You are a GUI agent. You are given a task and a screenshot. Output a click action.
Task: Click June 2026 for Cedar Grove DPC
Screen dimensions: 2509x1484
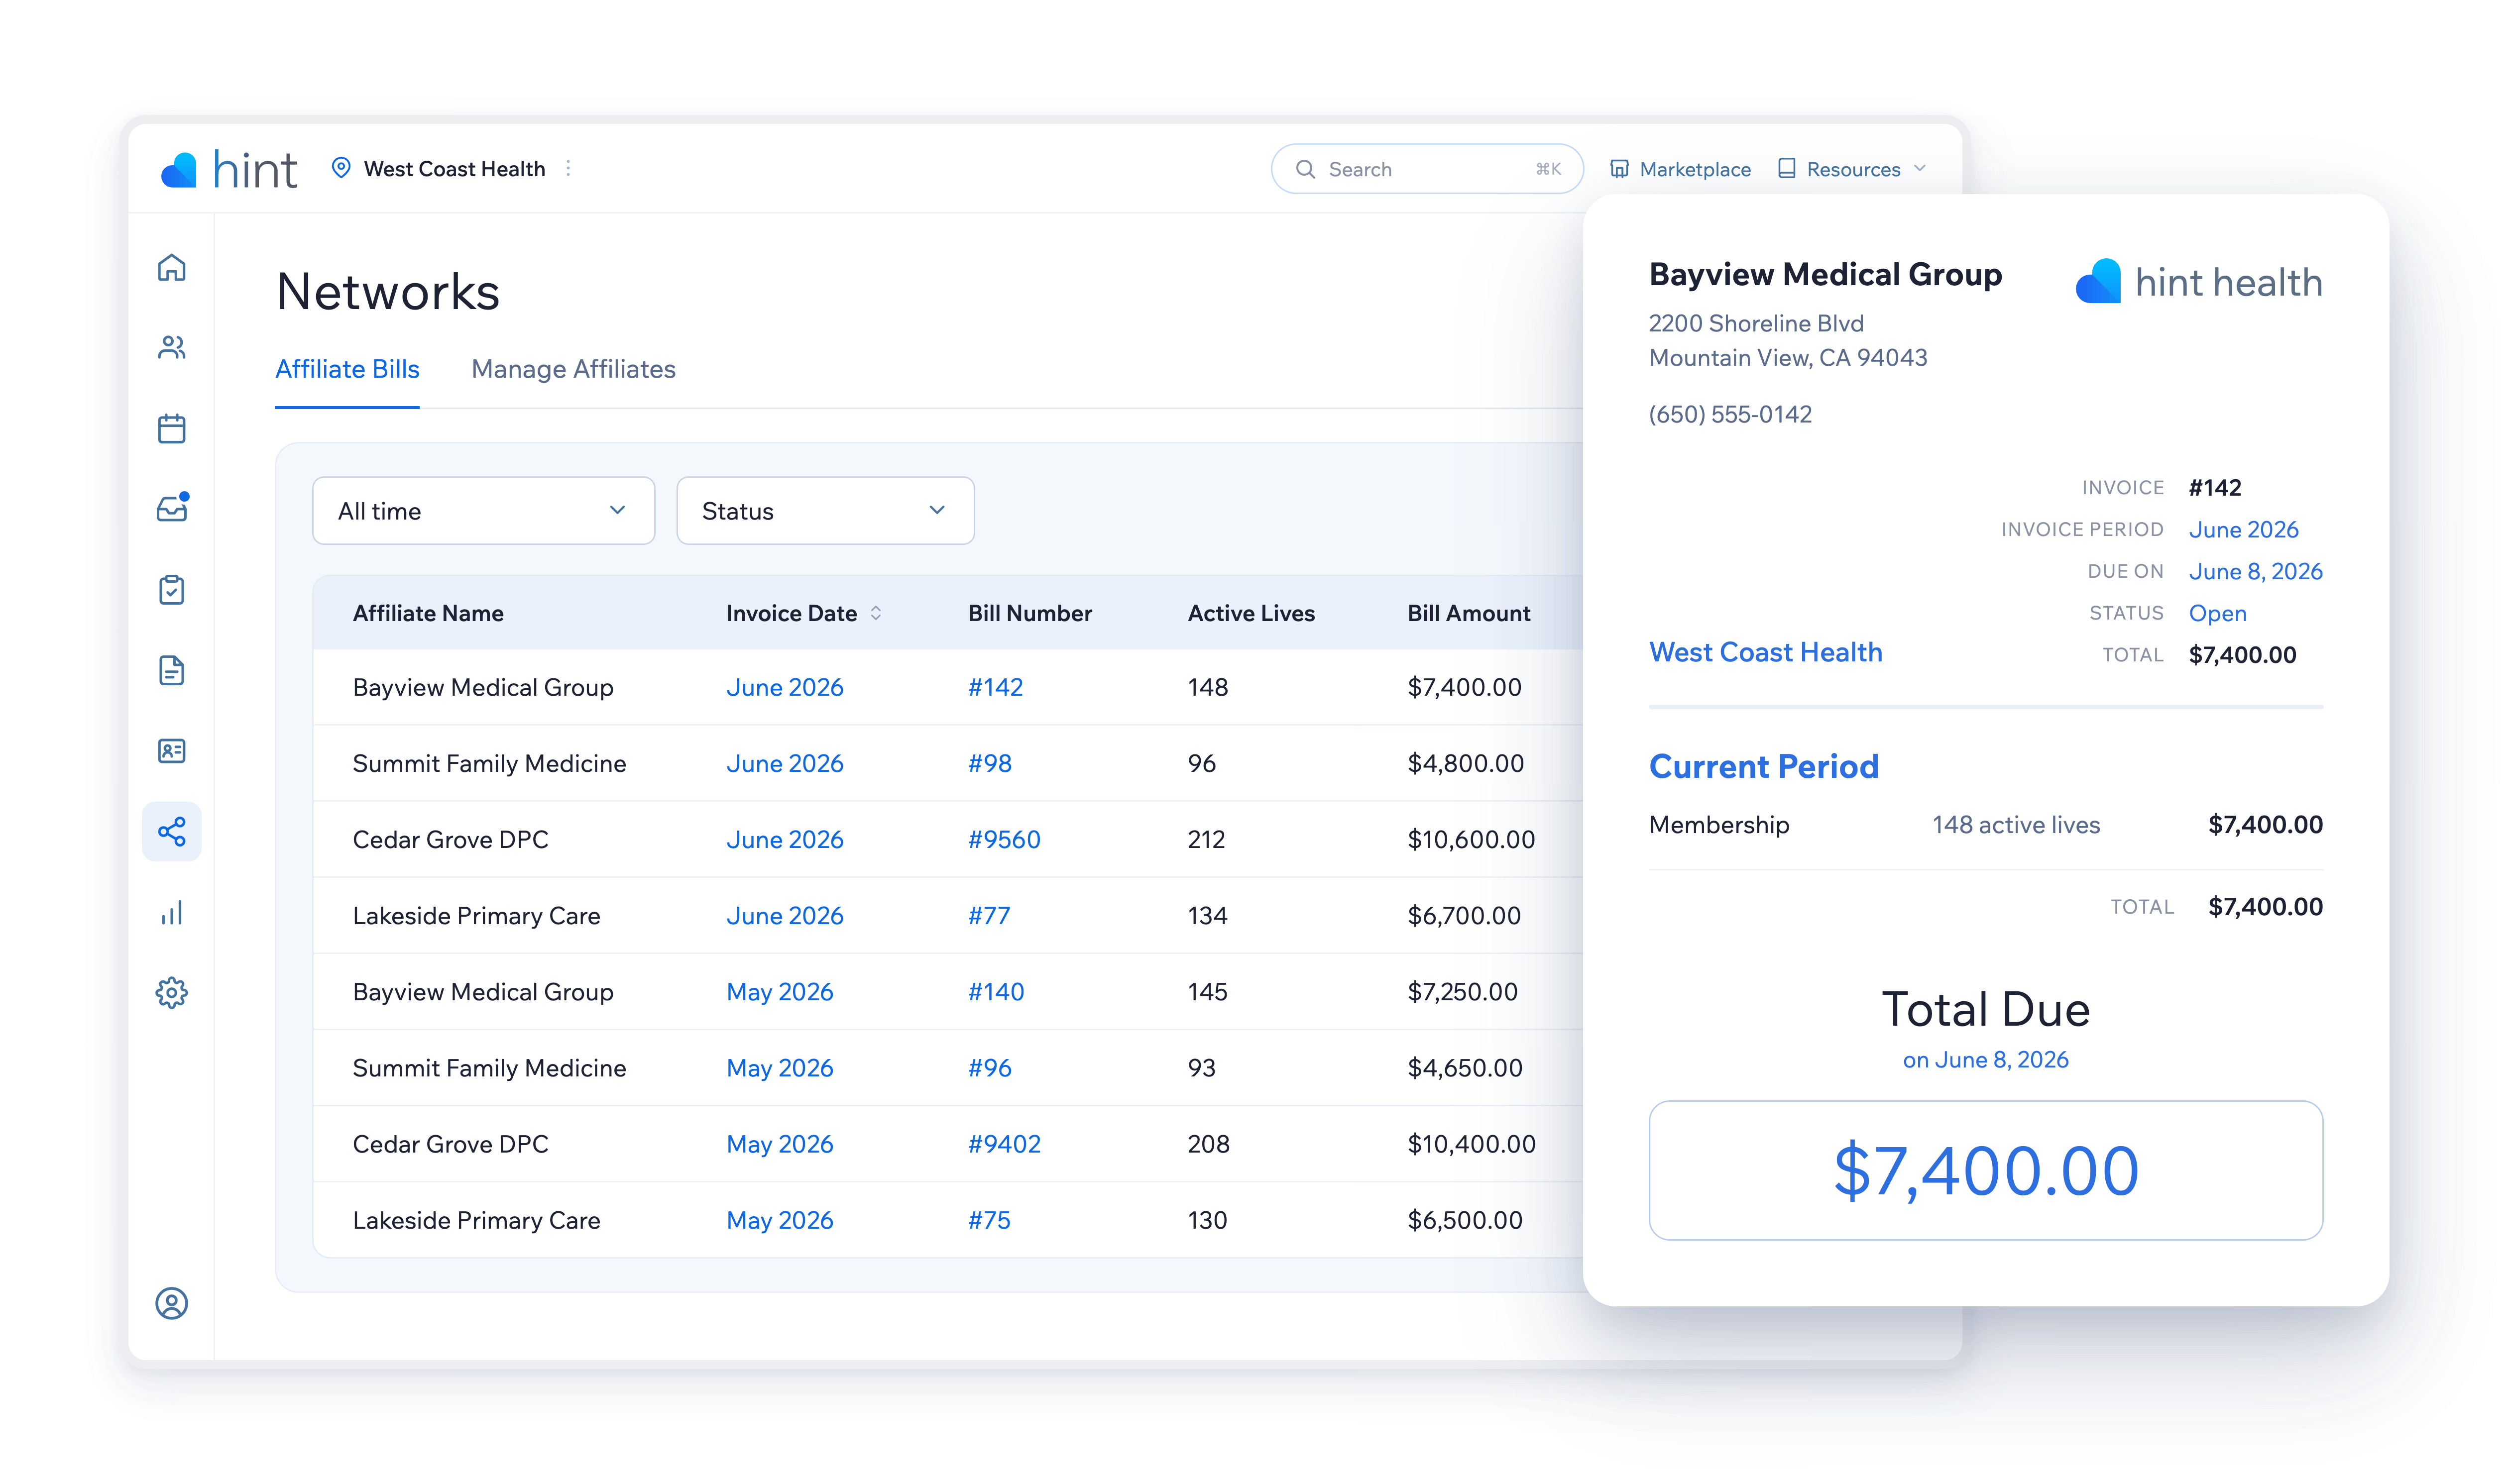784,839
